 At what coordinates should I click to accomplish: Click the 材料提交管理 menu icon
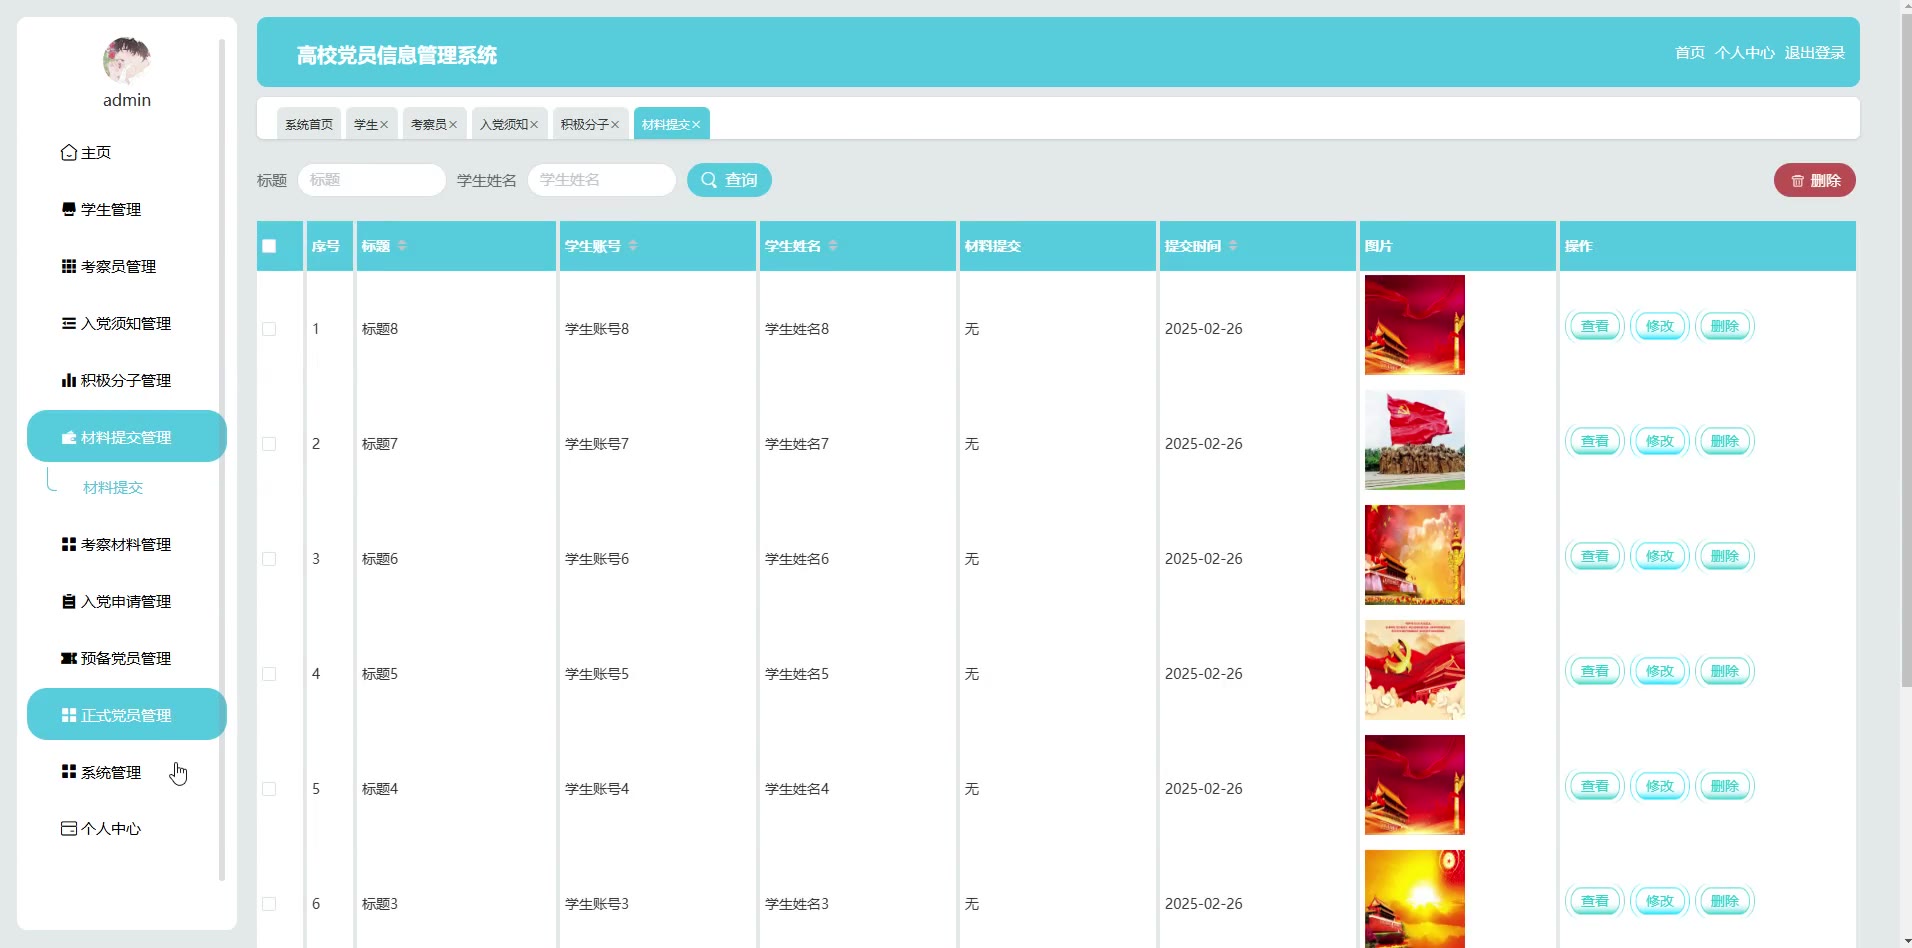click(69, 438)
